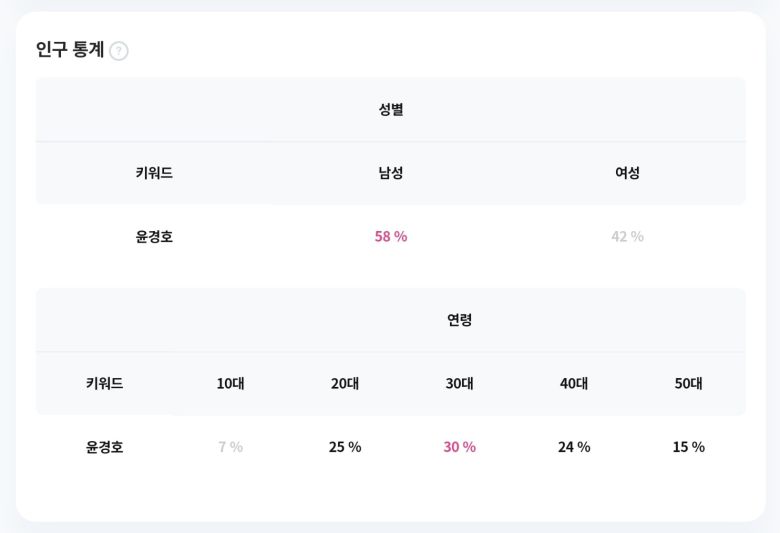
Task: Click the 여성 column header
Action: (627, 172)
